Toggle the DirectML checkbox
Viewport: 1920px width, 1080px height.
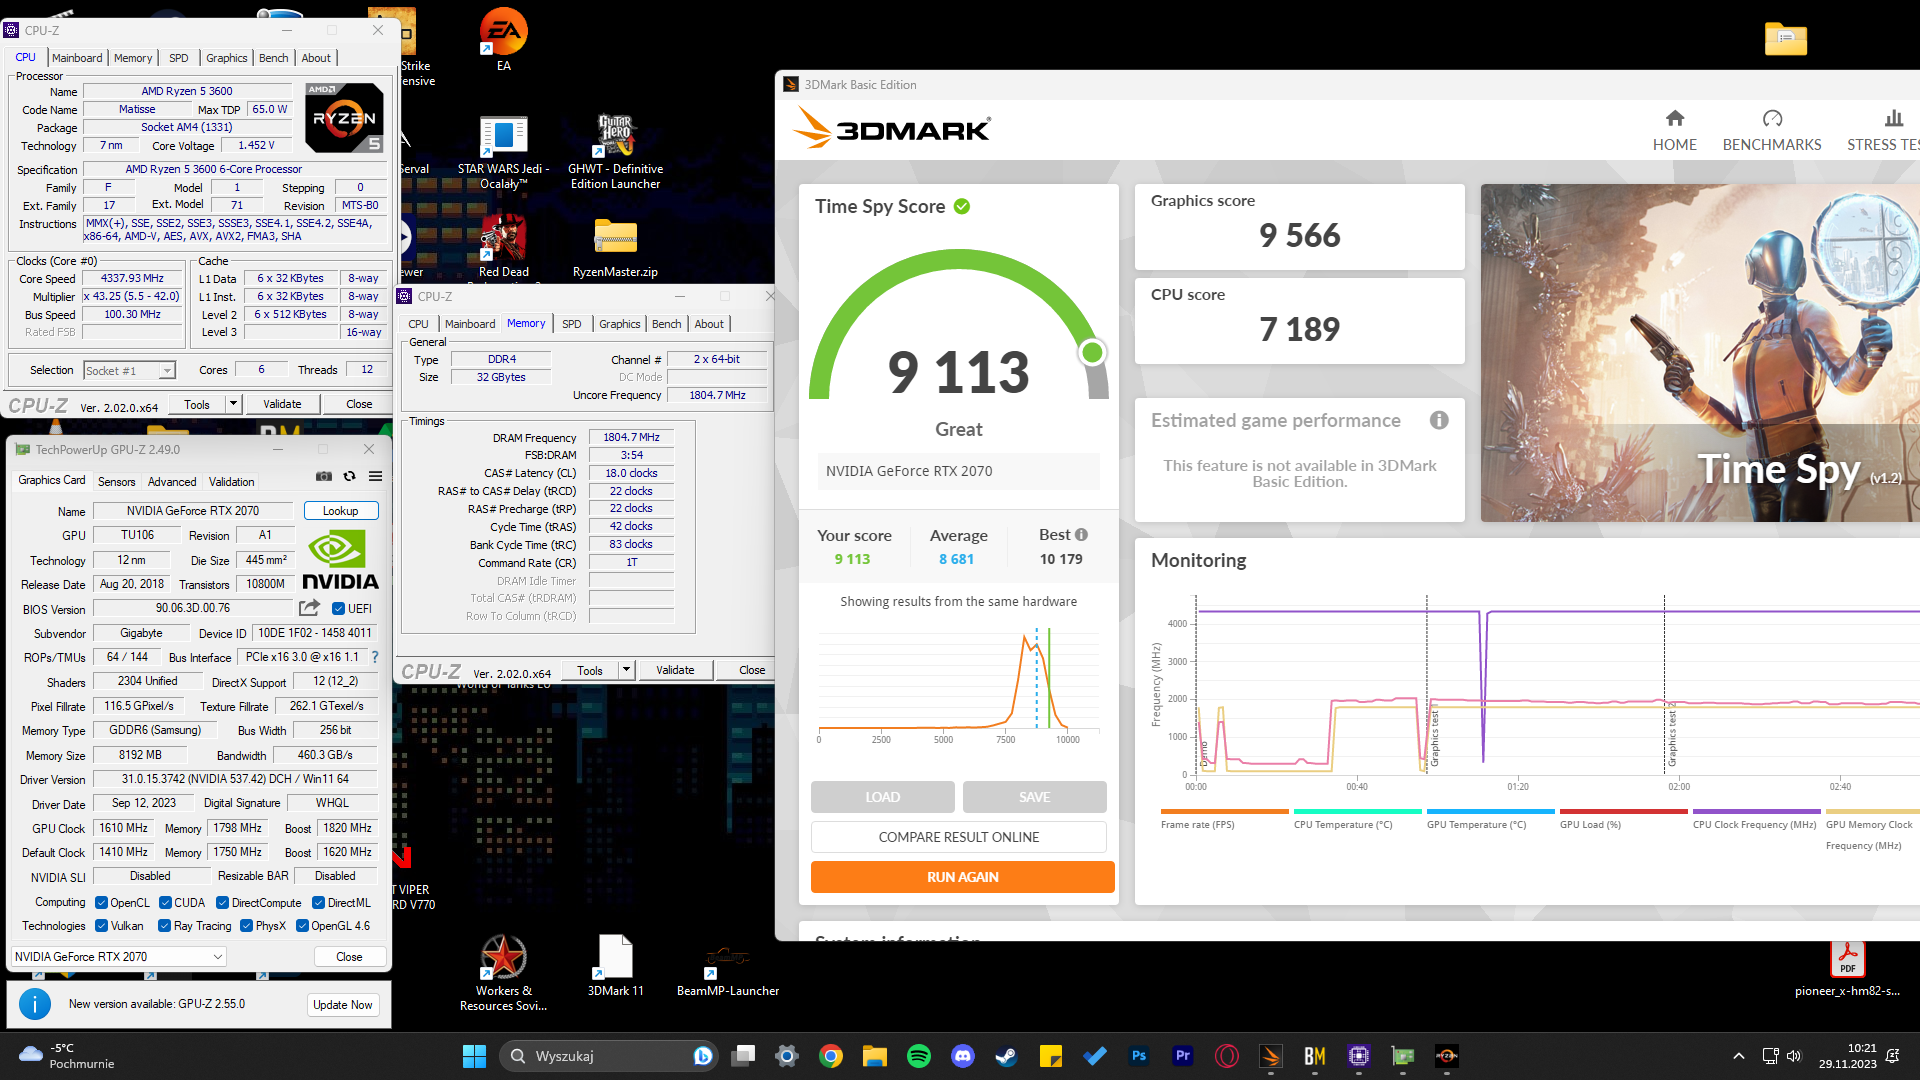coord(318,902)
